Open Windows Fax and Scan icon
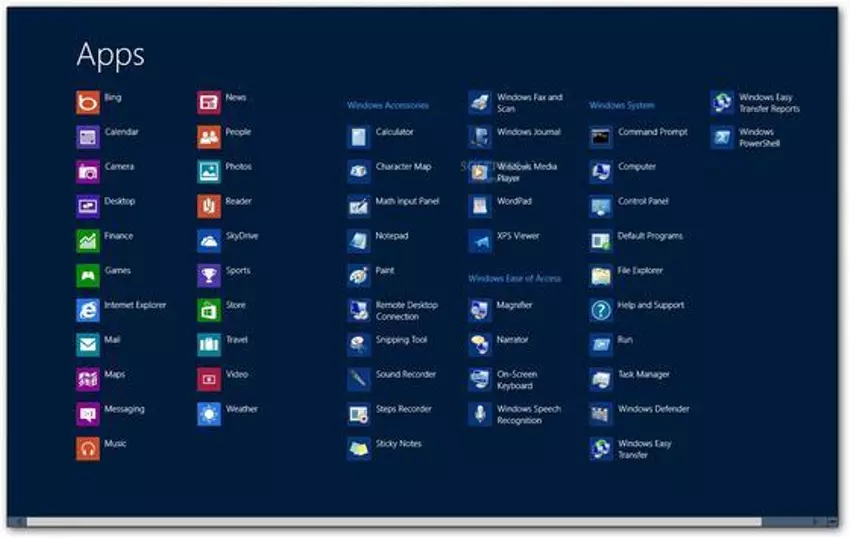 coord(480,102)
